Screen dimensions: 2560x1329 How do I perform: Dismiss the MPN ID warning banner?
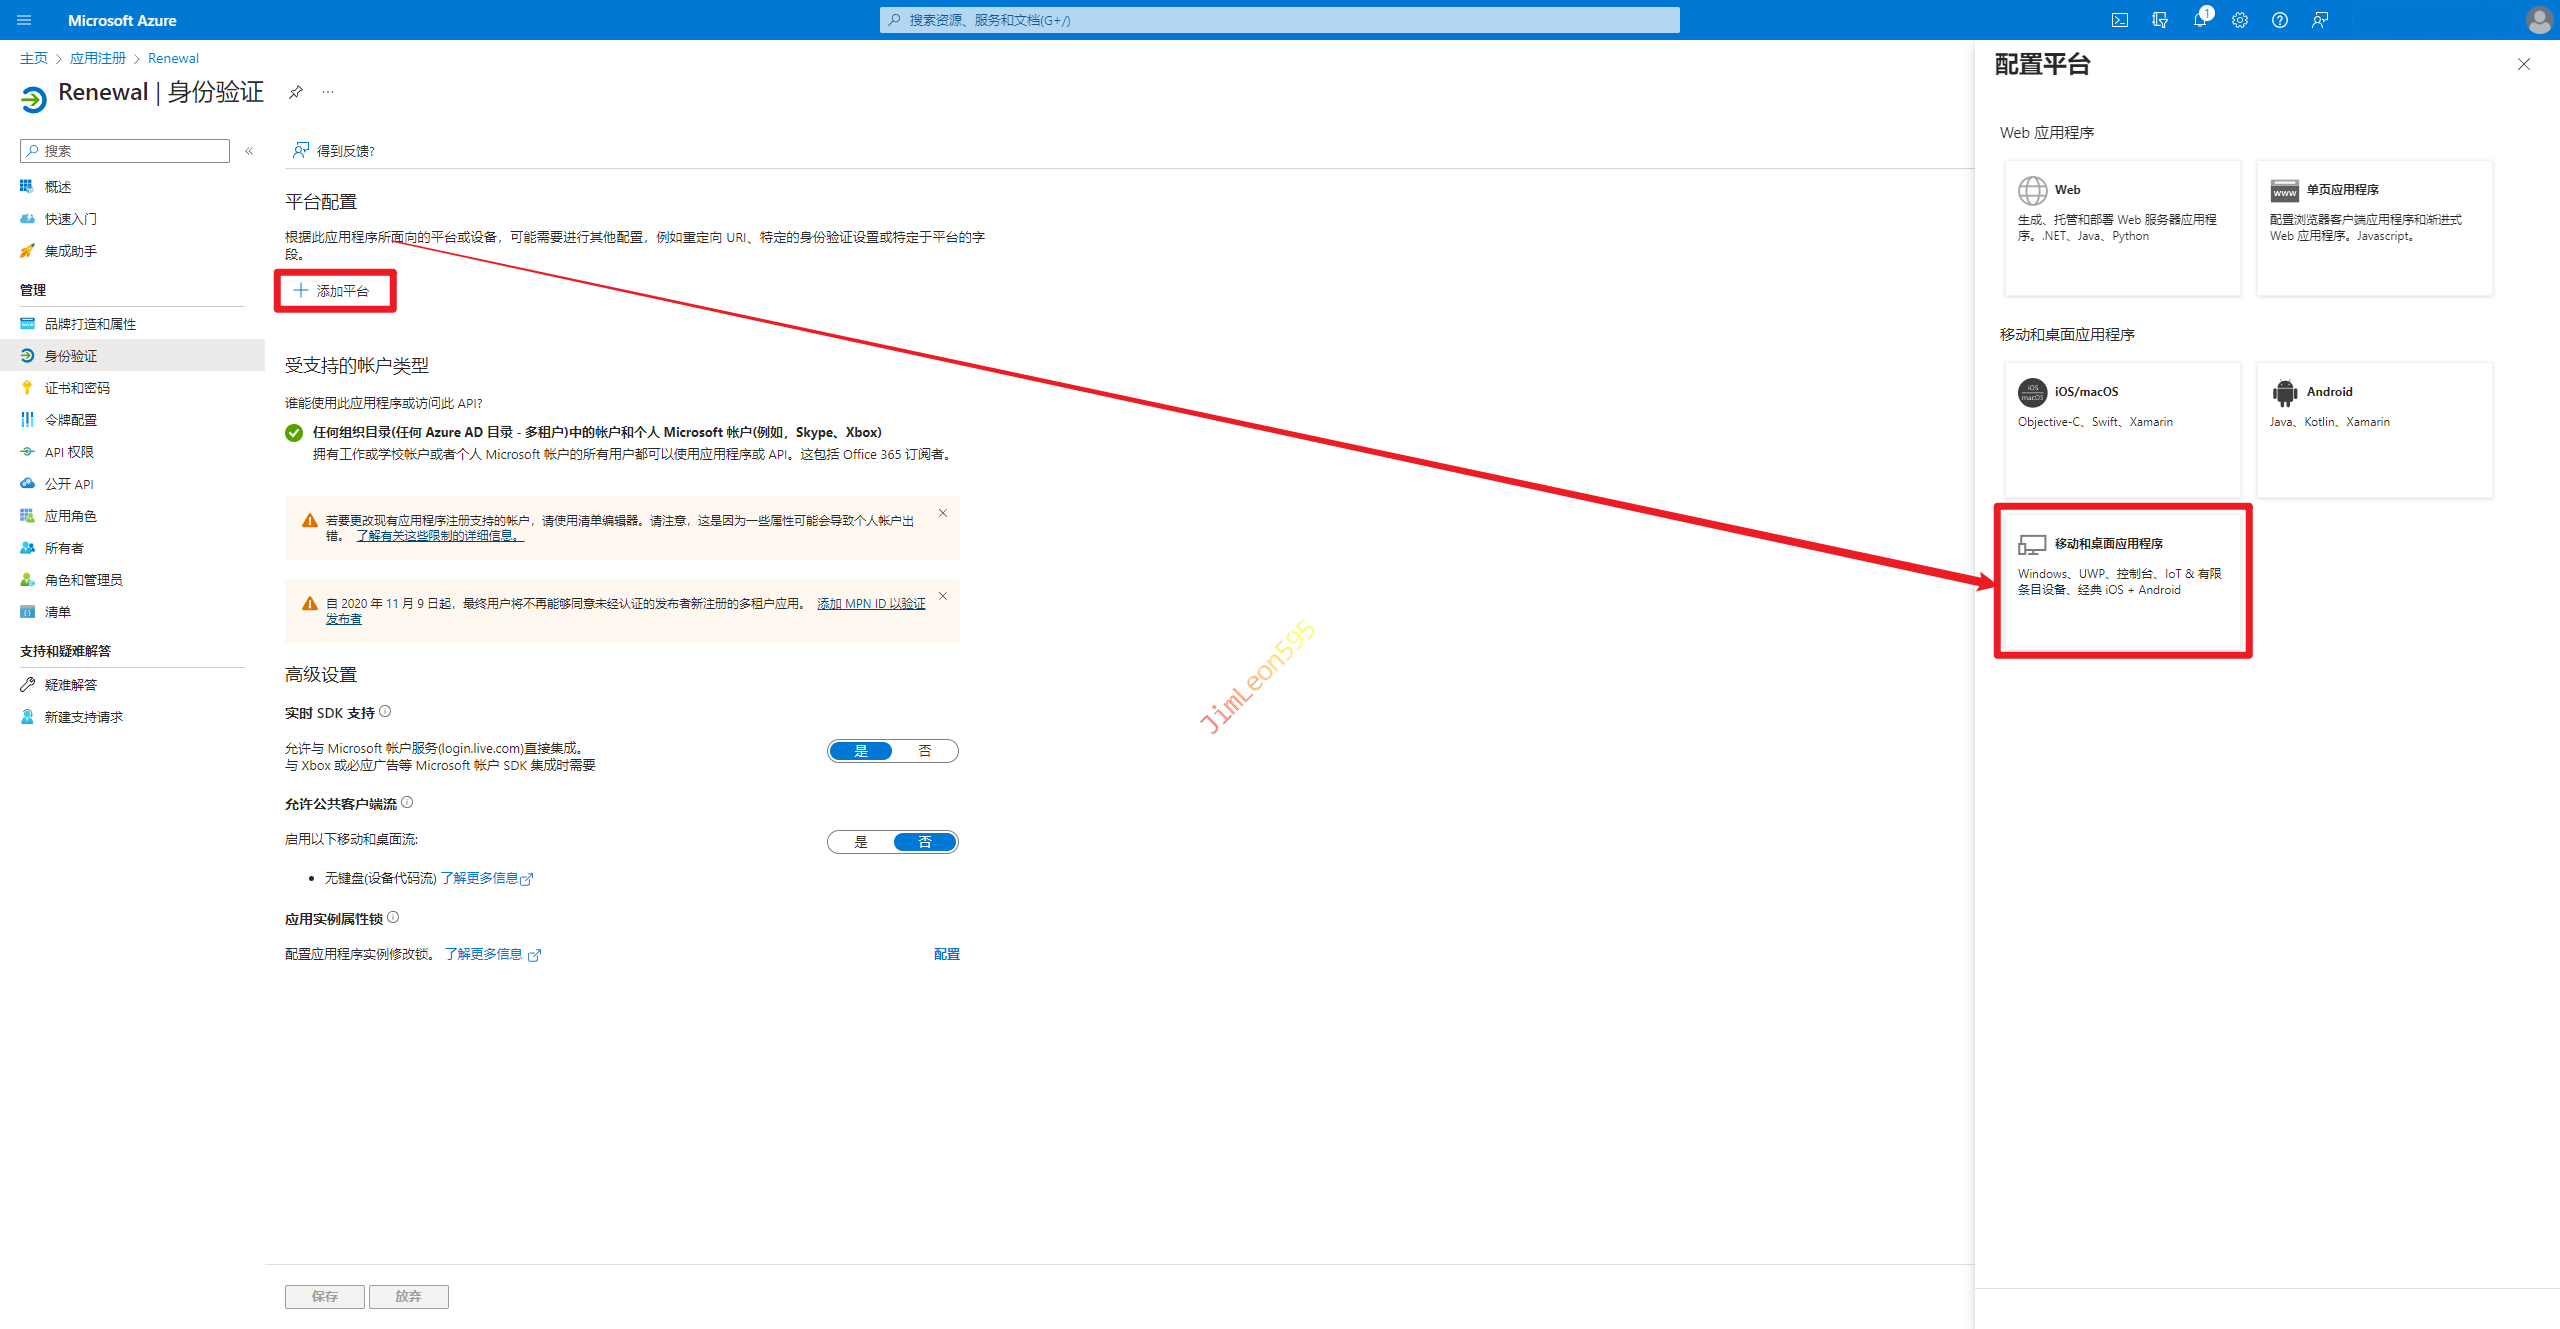pyautogui.click(x=942, y=596)
